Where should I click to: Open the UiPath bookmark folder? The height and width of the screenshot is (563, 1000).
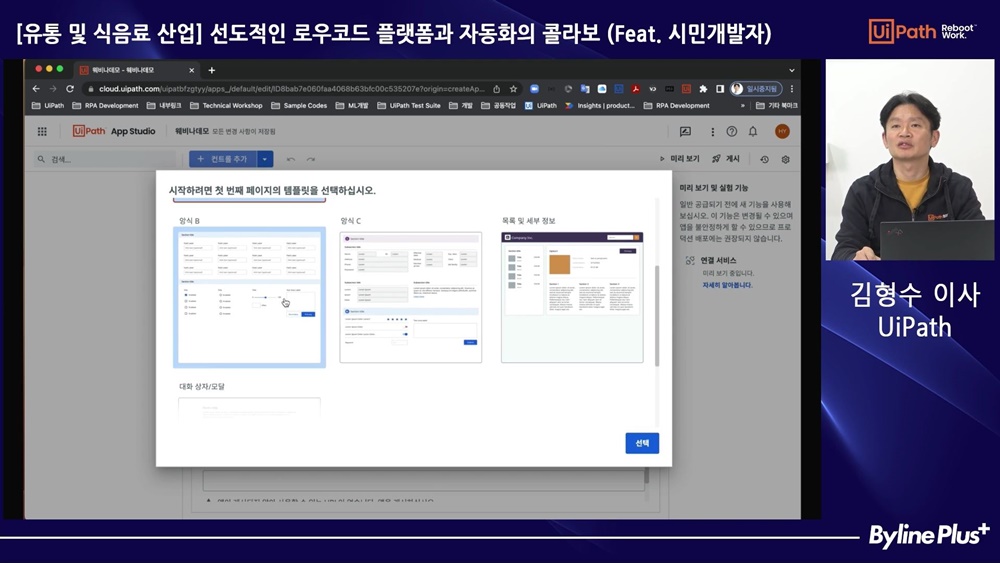coord(48,106)
